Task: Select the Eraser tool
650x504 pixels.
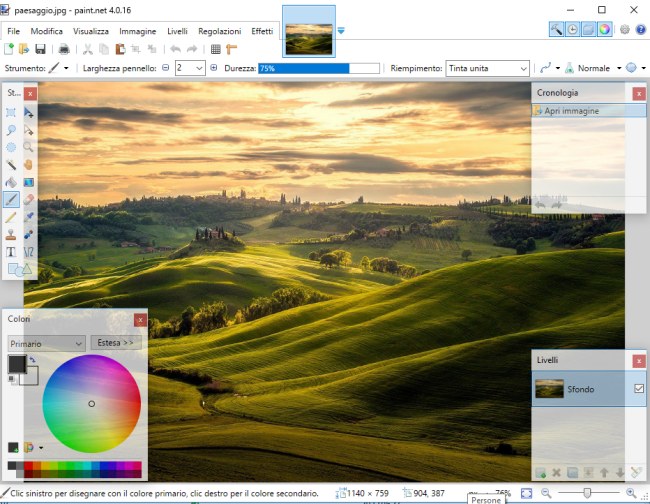Action: point(28,199)
